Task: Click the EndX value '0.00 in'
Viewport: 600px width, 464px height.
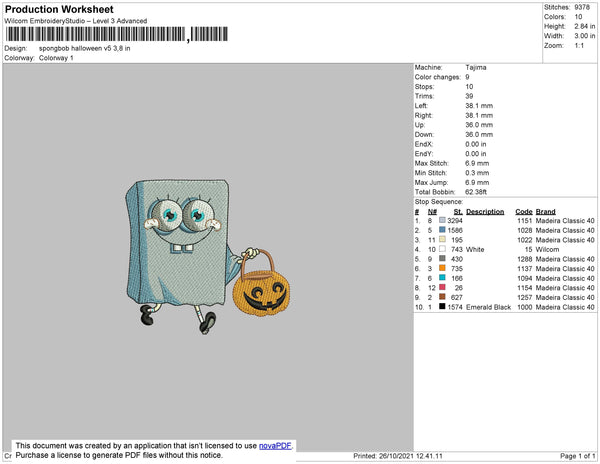Action: coord(476,144)
